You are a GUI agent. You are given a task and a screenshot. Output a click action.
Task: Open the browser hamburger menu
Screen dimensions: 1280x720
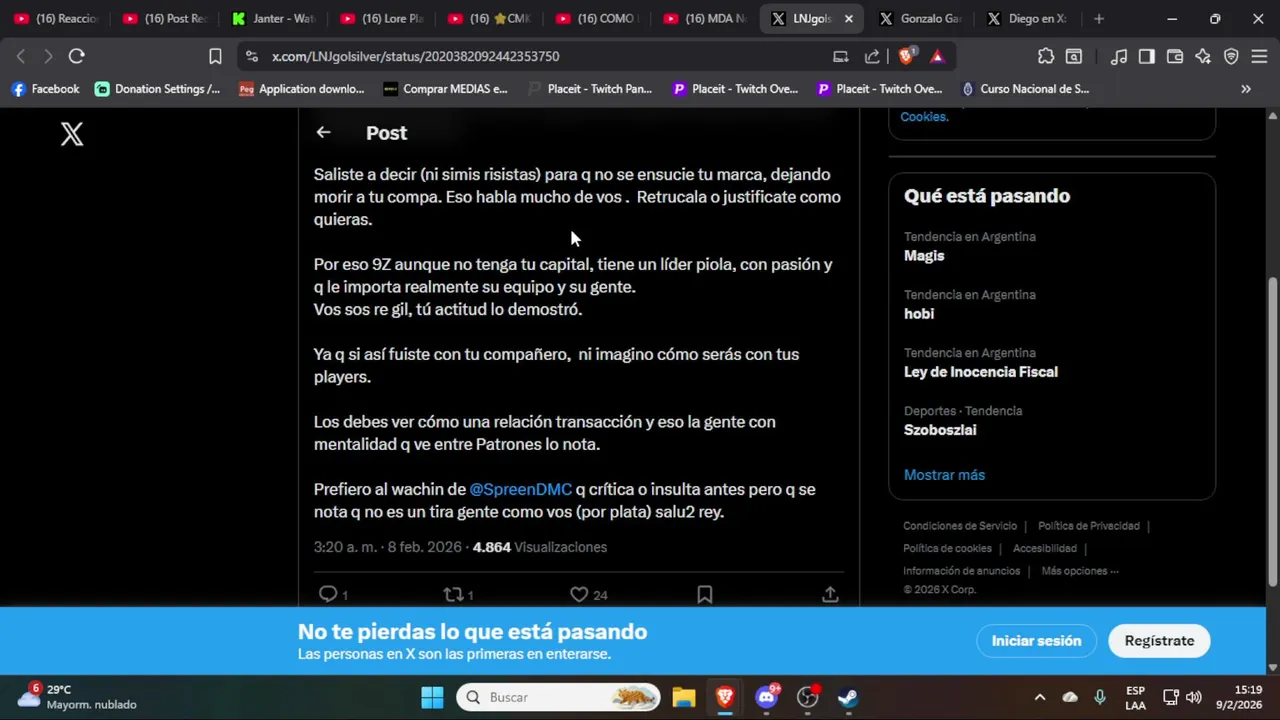pyautogui.click(x=1259, y=56)
